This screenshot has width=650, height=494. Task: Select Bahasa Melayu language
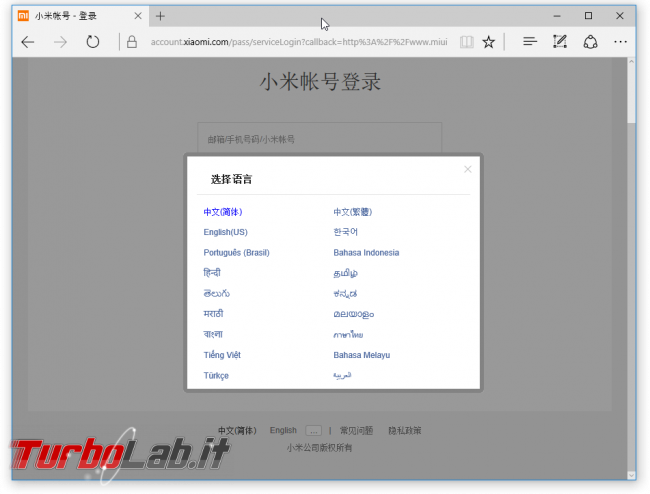pyautogui.click(x=361, y=355)
